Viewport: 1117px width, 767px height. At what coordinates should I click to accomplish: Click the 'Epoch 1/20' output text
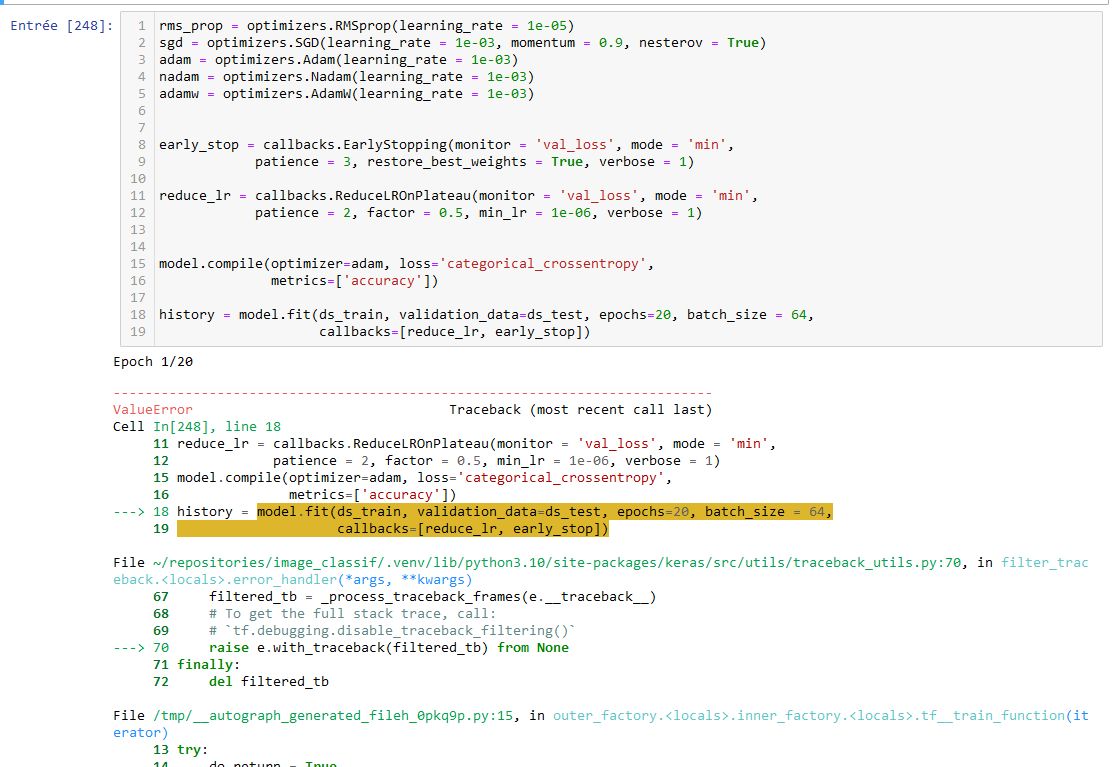(x=153, y=362)
